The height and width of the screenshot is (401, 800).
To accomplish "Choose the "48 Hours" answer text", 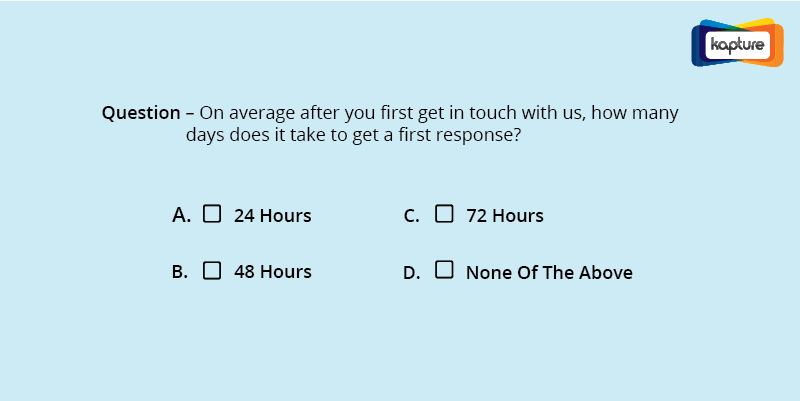I will click(272, 271).
